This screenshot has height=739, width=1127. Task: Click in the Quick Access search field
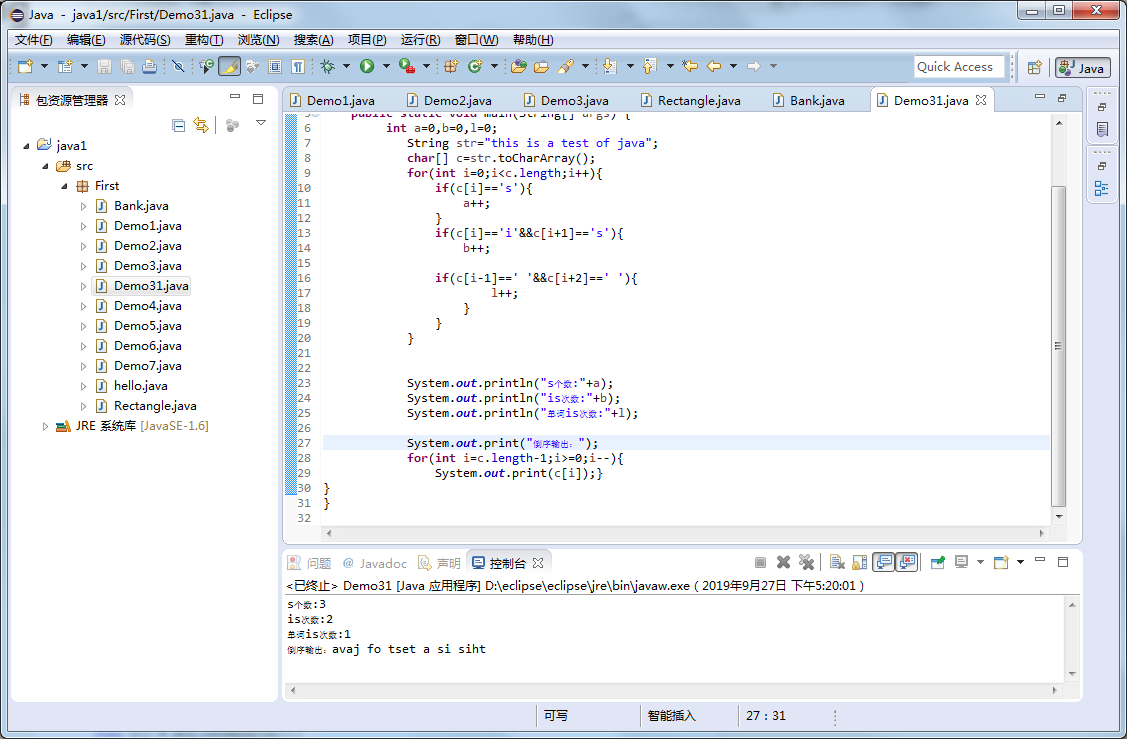[x=959, y=67]
